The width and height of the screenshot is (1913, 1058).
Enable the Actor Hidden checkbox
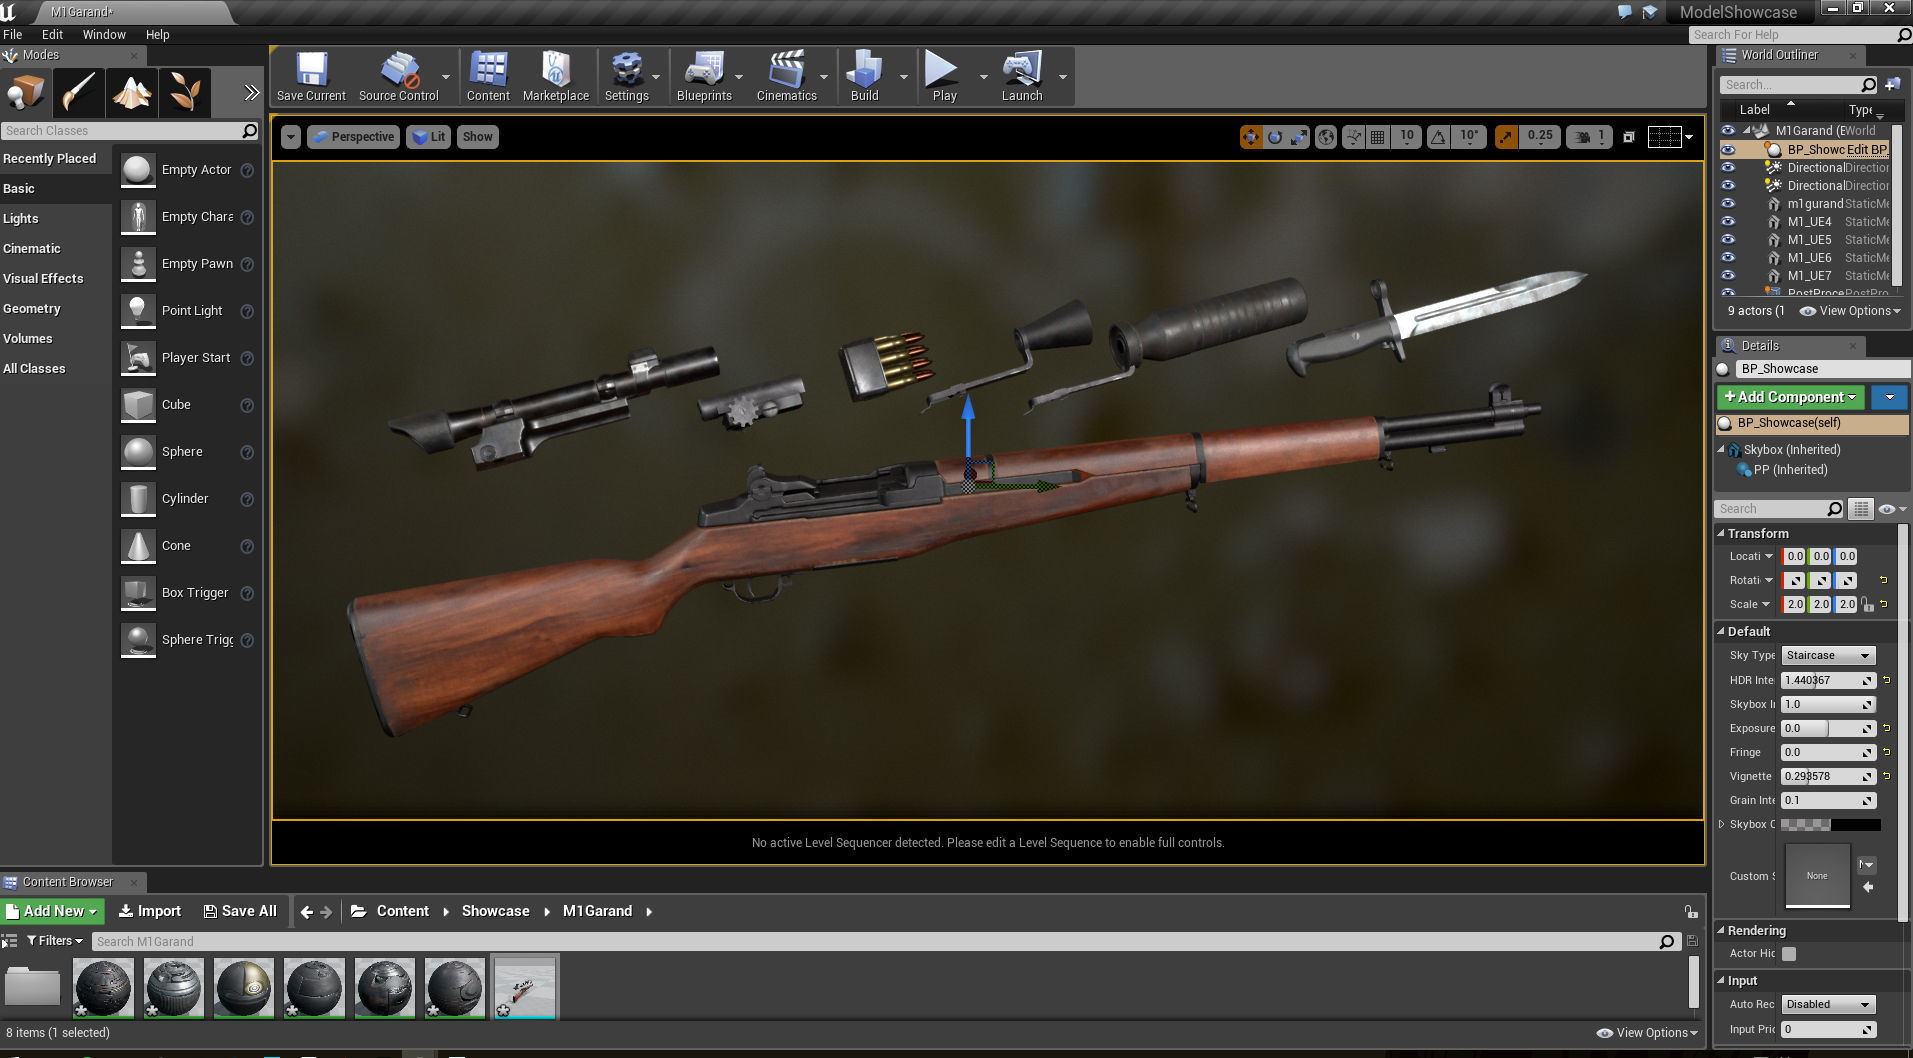click(x=1789, y=954)
